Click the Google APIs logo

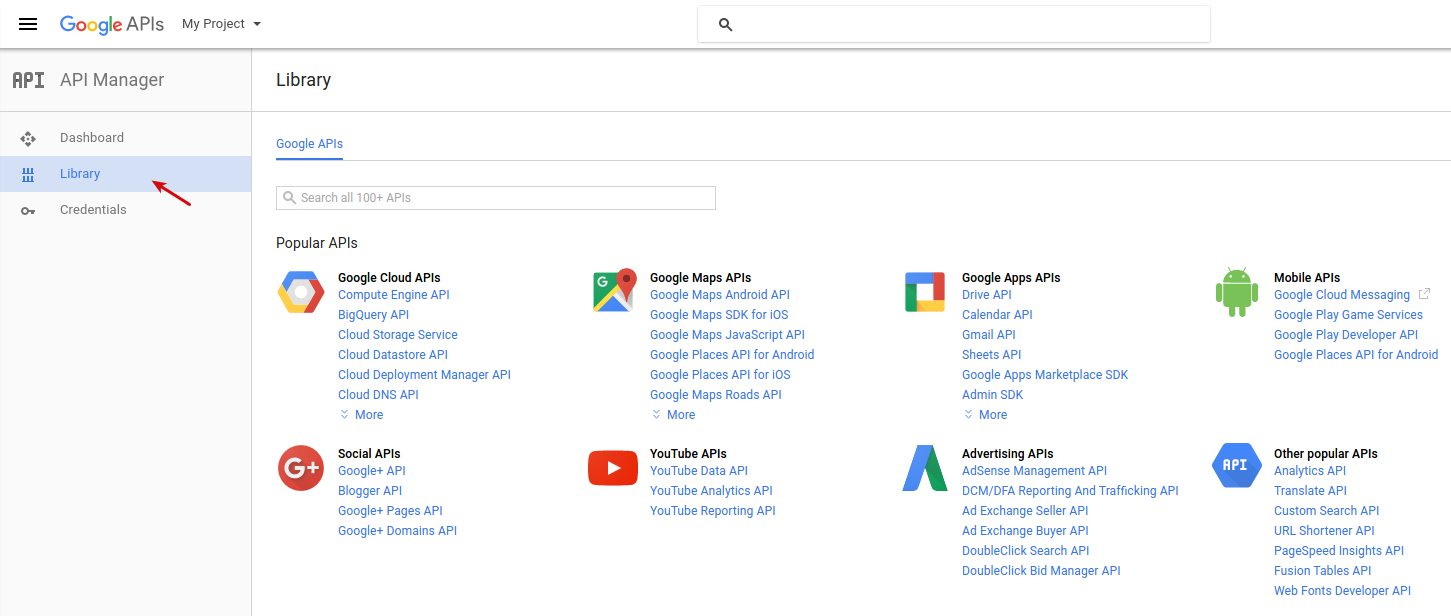coord(112,24)
